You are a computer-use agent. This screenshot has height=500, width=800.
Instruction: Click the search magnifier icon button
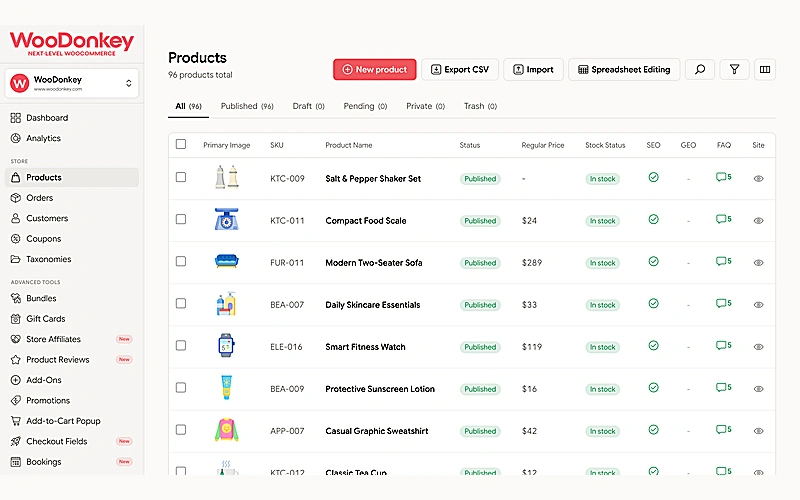(699, 69)
